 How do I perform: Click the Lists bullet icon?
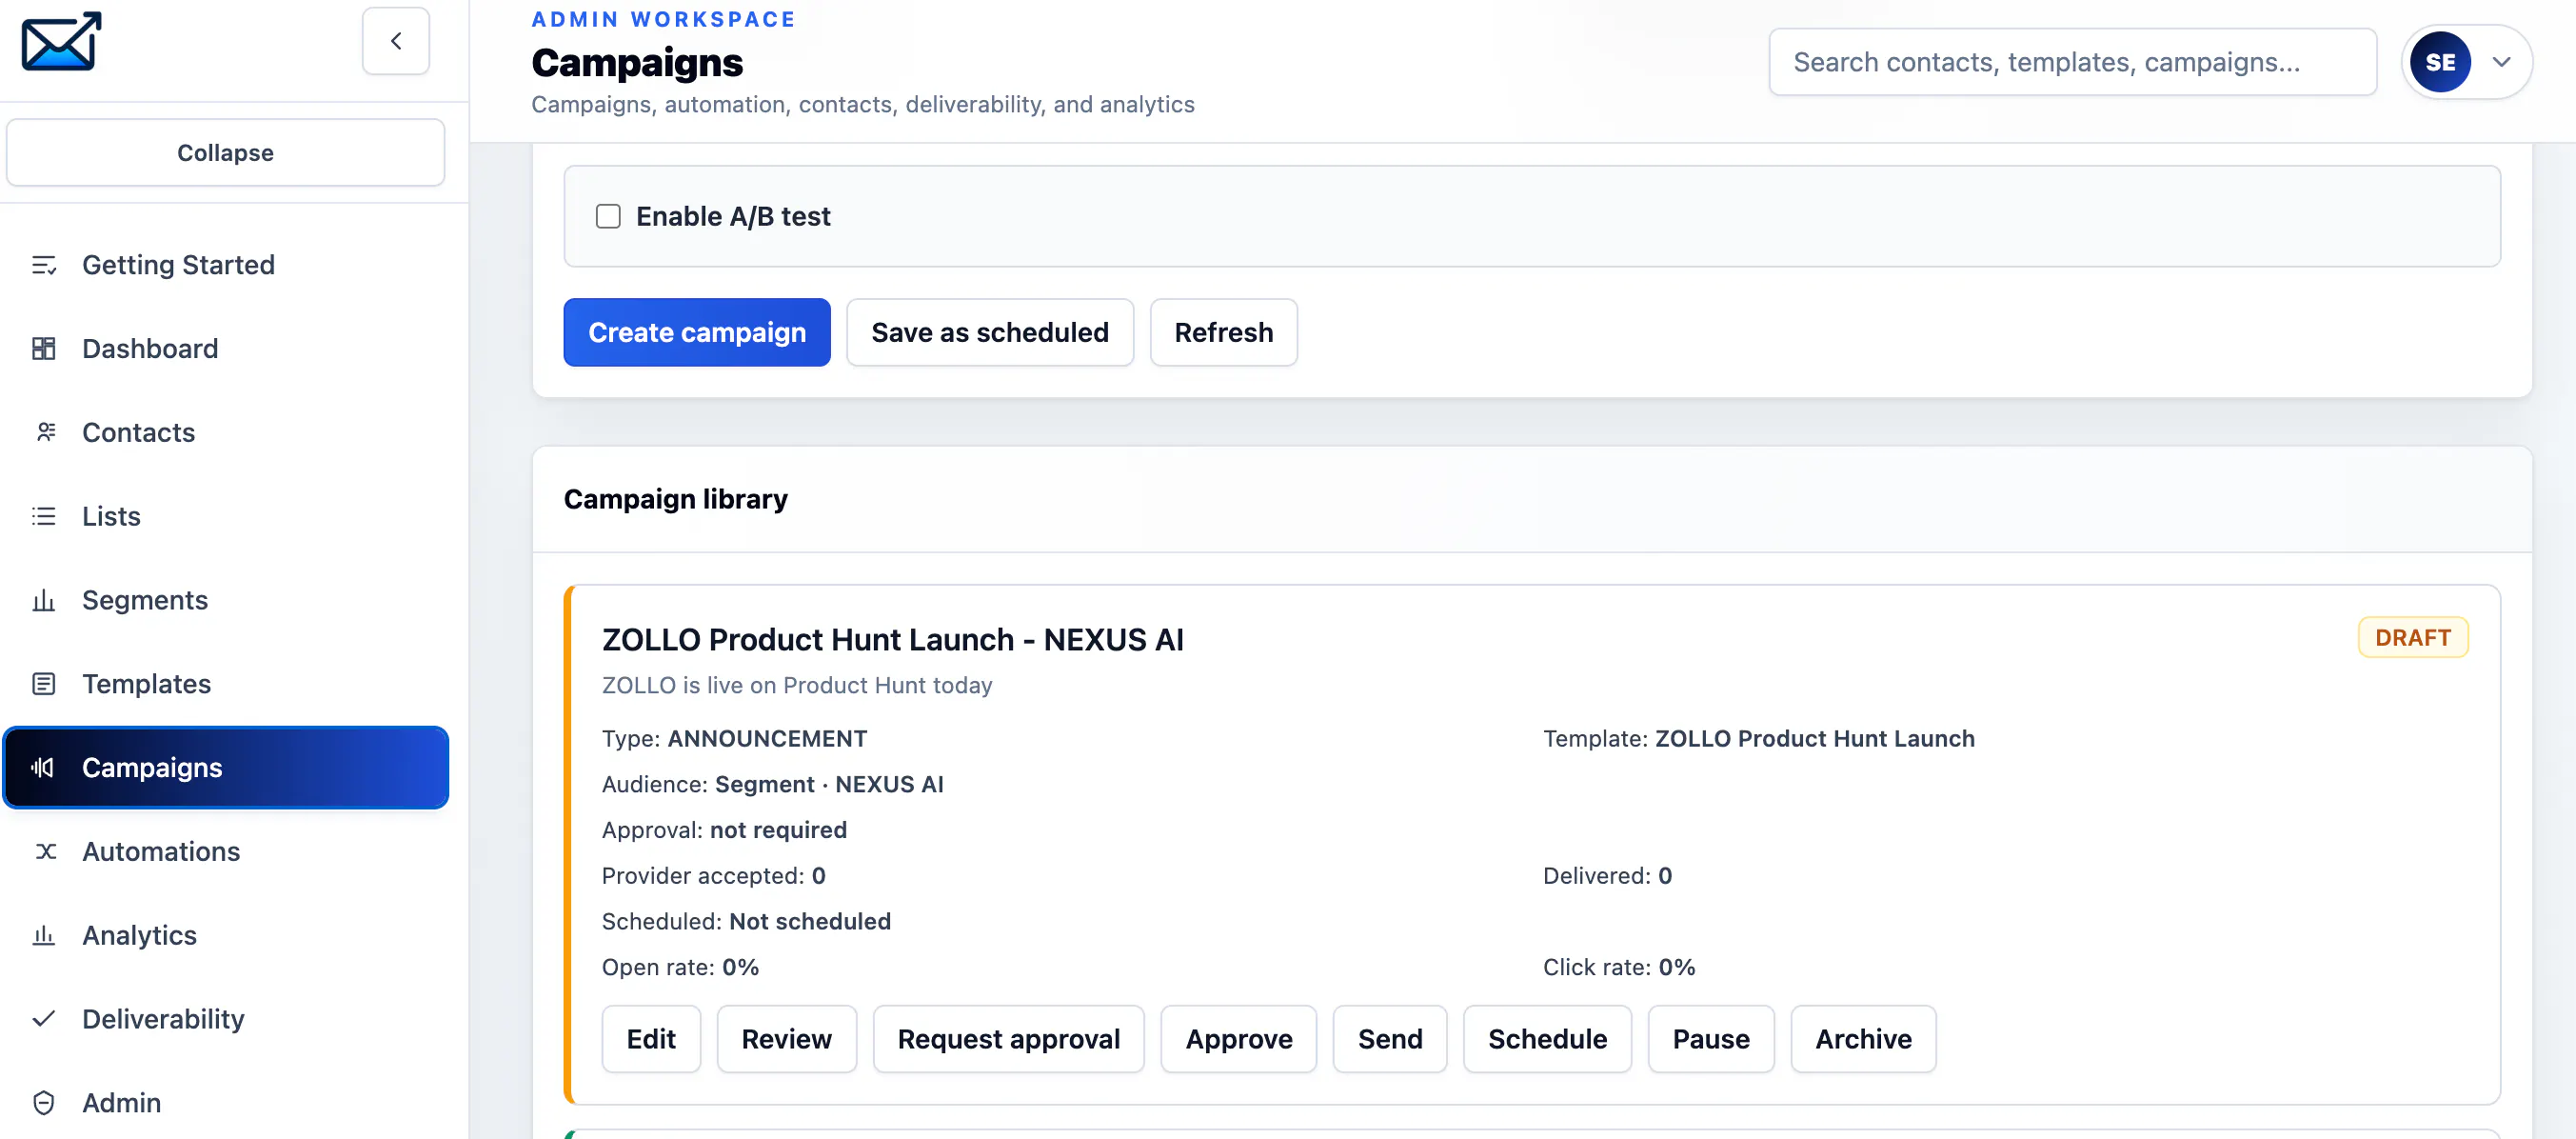point(44,516)
